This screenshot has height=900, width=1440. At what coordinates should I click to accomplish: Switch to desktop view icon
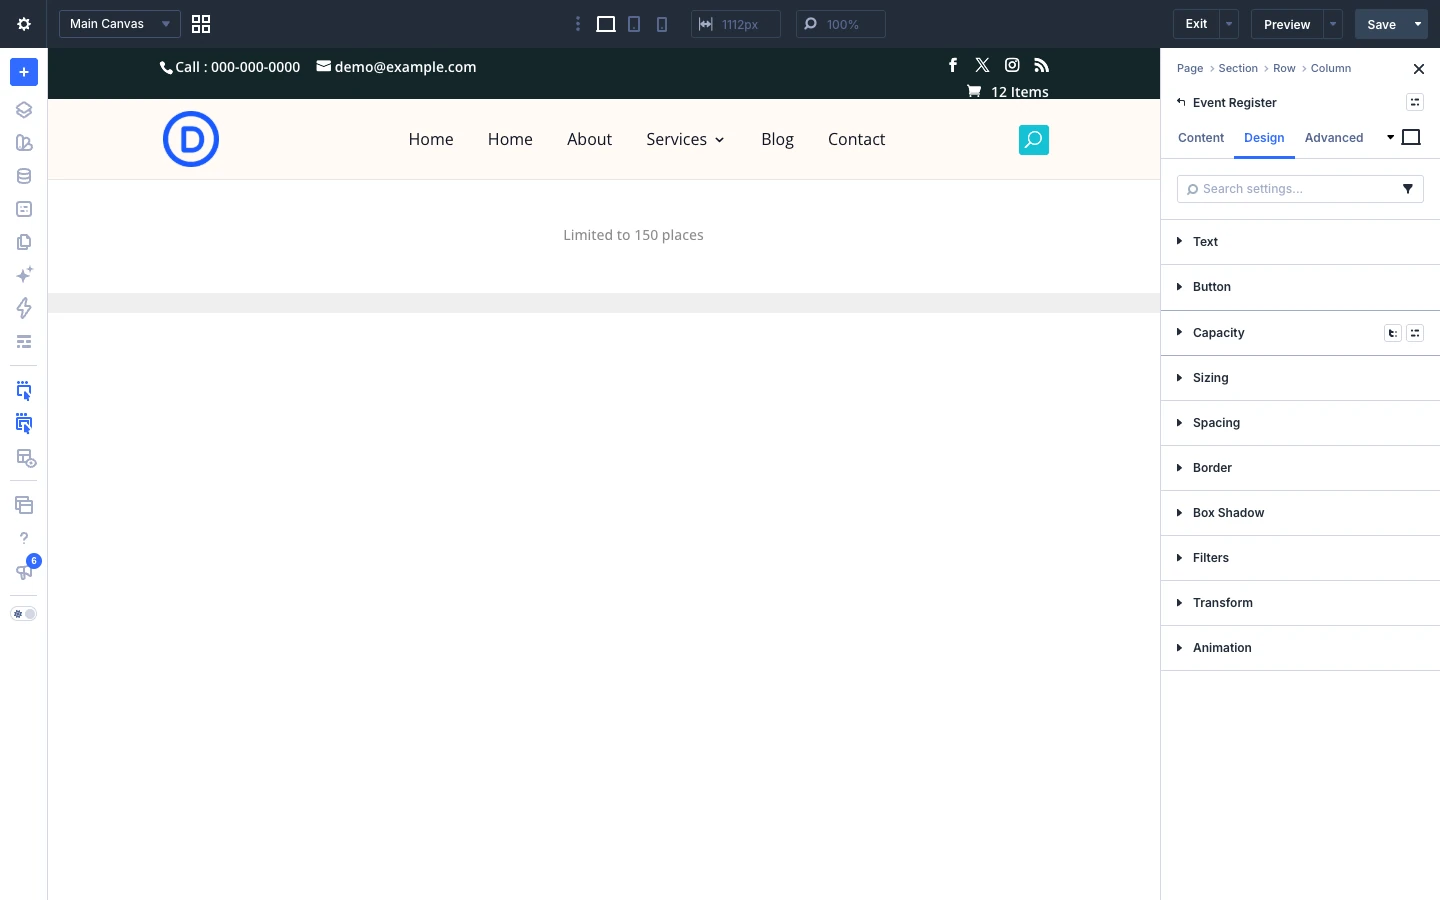pyautogui.click(x=606, y=24)
